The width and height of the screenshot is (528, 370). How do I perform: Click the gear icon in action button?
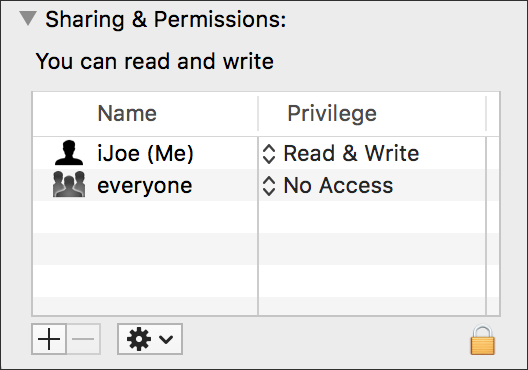[139, 339]
